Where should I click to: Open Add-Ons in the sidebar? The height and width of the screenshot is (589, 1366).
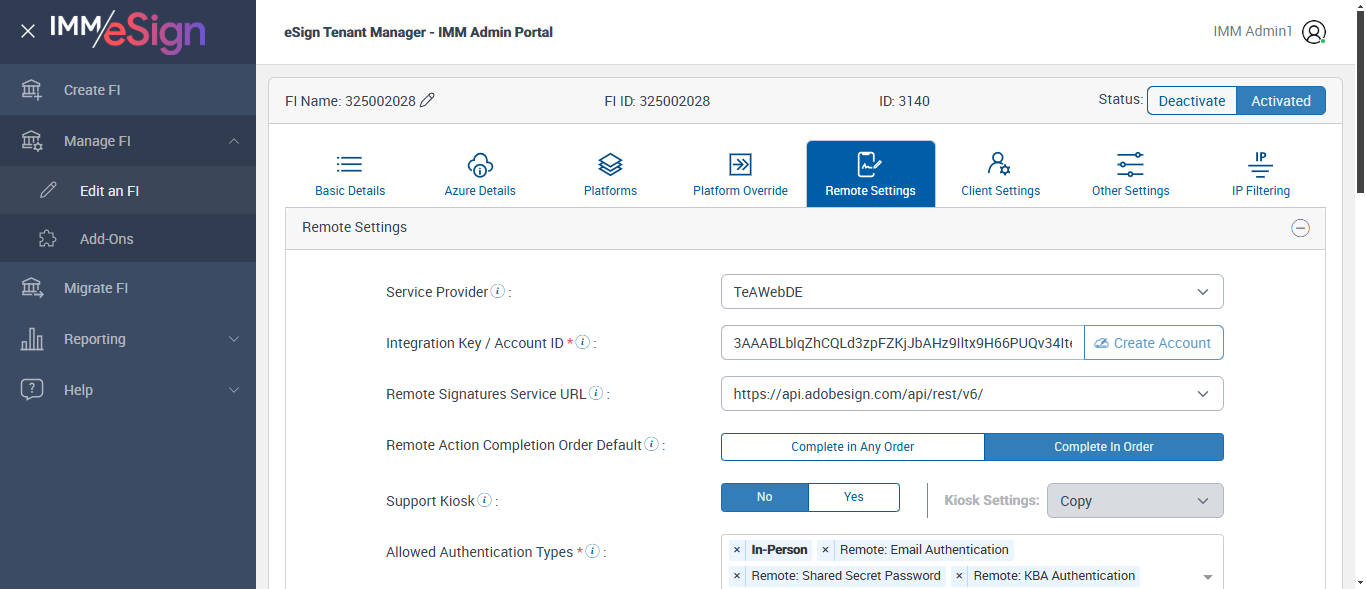click(x=107, y=239)
